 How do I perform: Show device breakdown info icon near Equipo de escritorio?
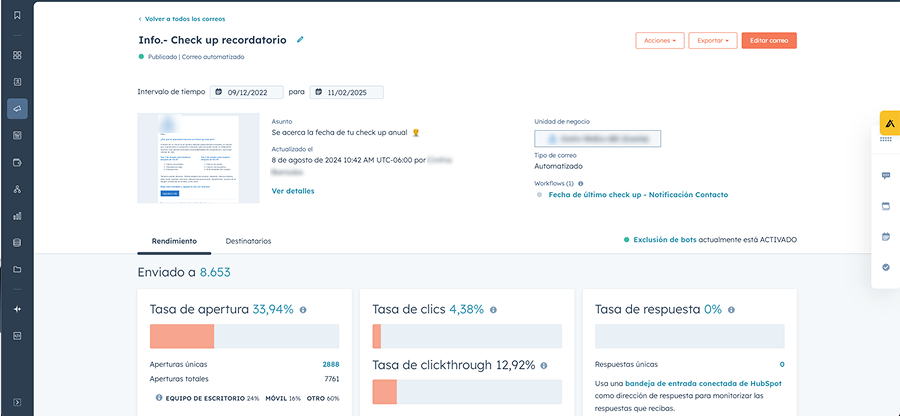159,398
